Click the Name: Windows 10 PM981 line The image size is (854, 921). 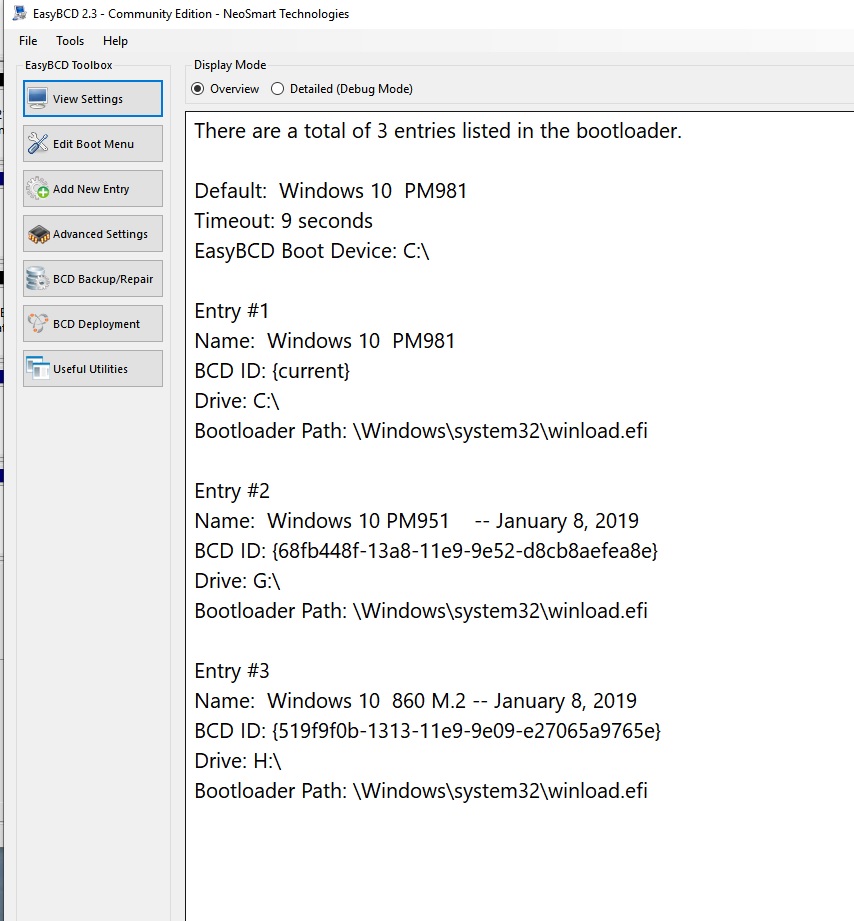pyautogui.click(x=325, y=341)
